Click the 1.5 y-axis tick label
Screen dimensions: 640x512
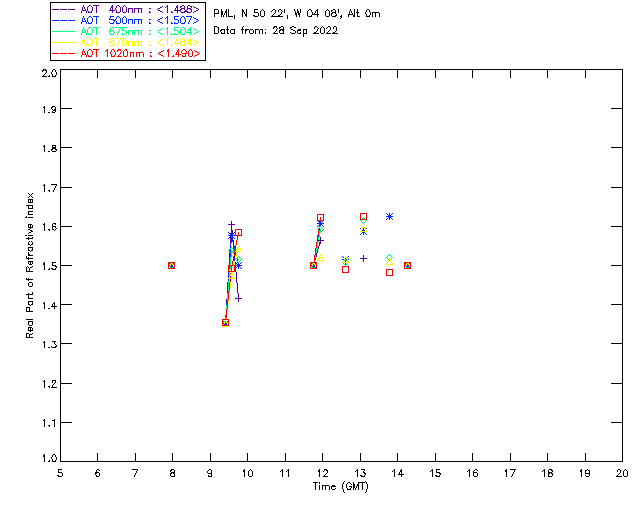point(49,266)
